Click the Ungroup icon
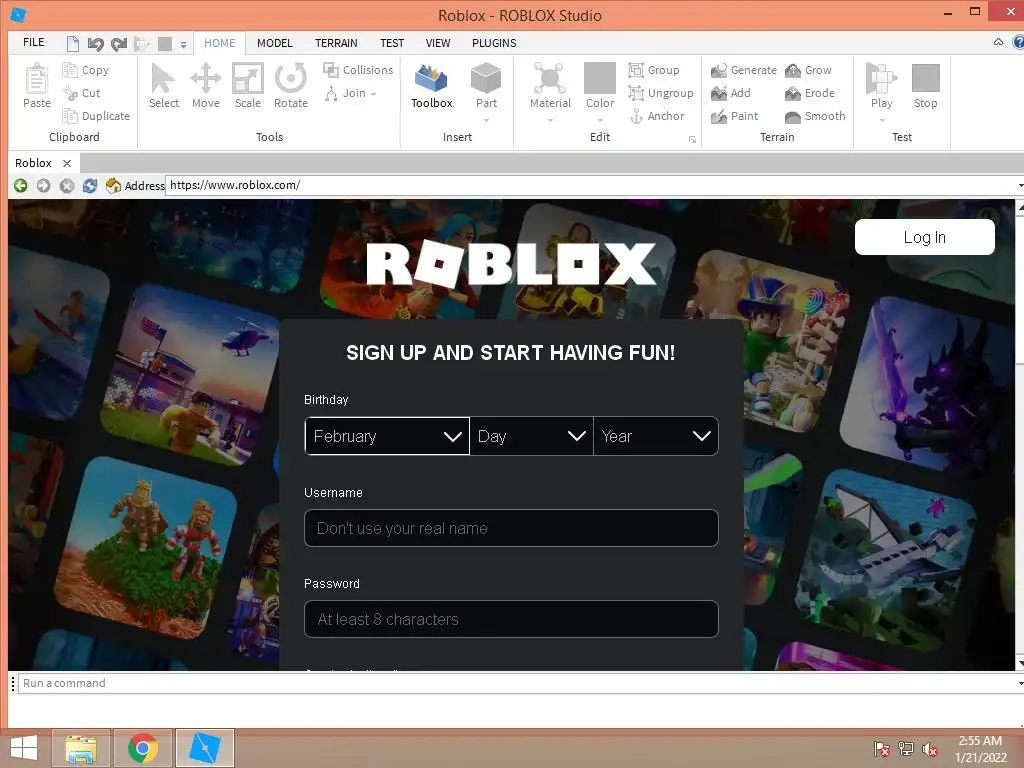Viewport: 1024px width, 768px height. pos(636,93)
